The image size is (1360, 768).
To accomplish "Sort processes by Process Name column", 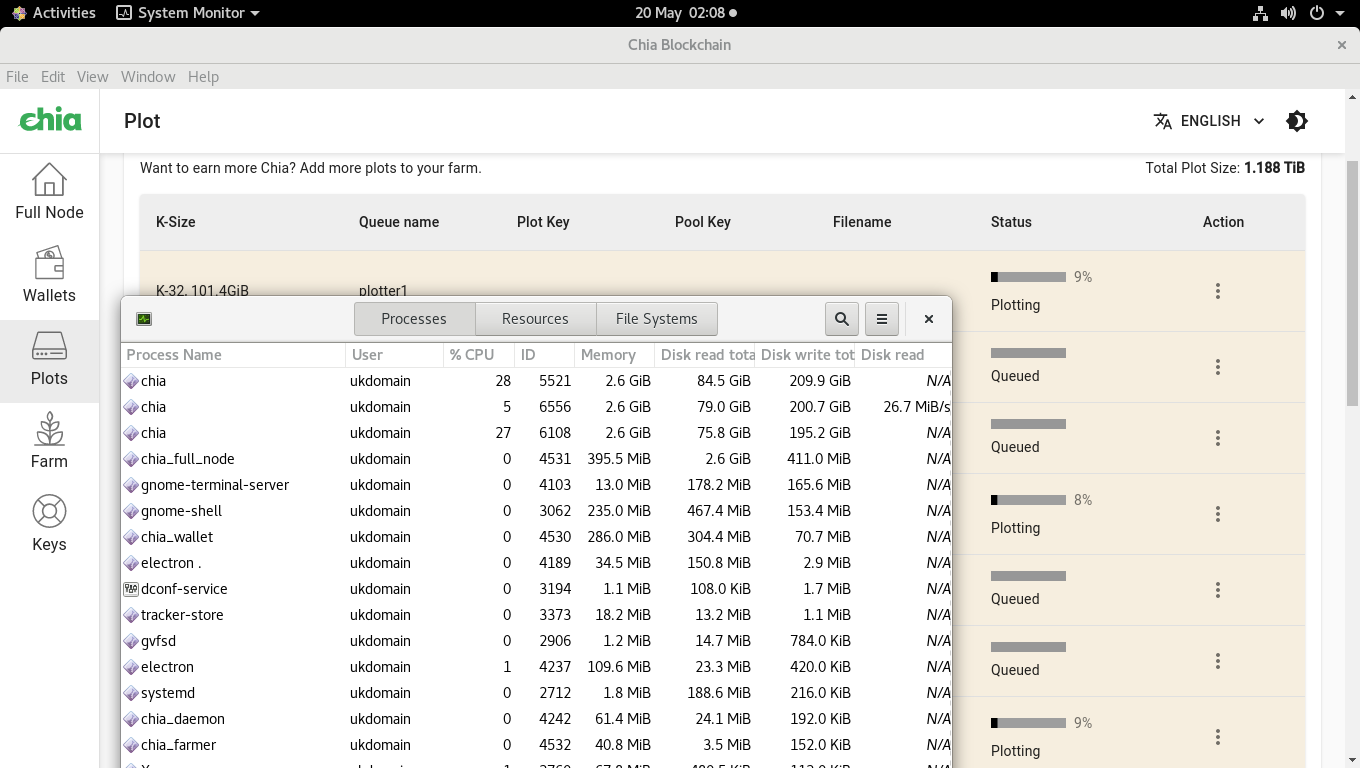I will pos(234,355).
